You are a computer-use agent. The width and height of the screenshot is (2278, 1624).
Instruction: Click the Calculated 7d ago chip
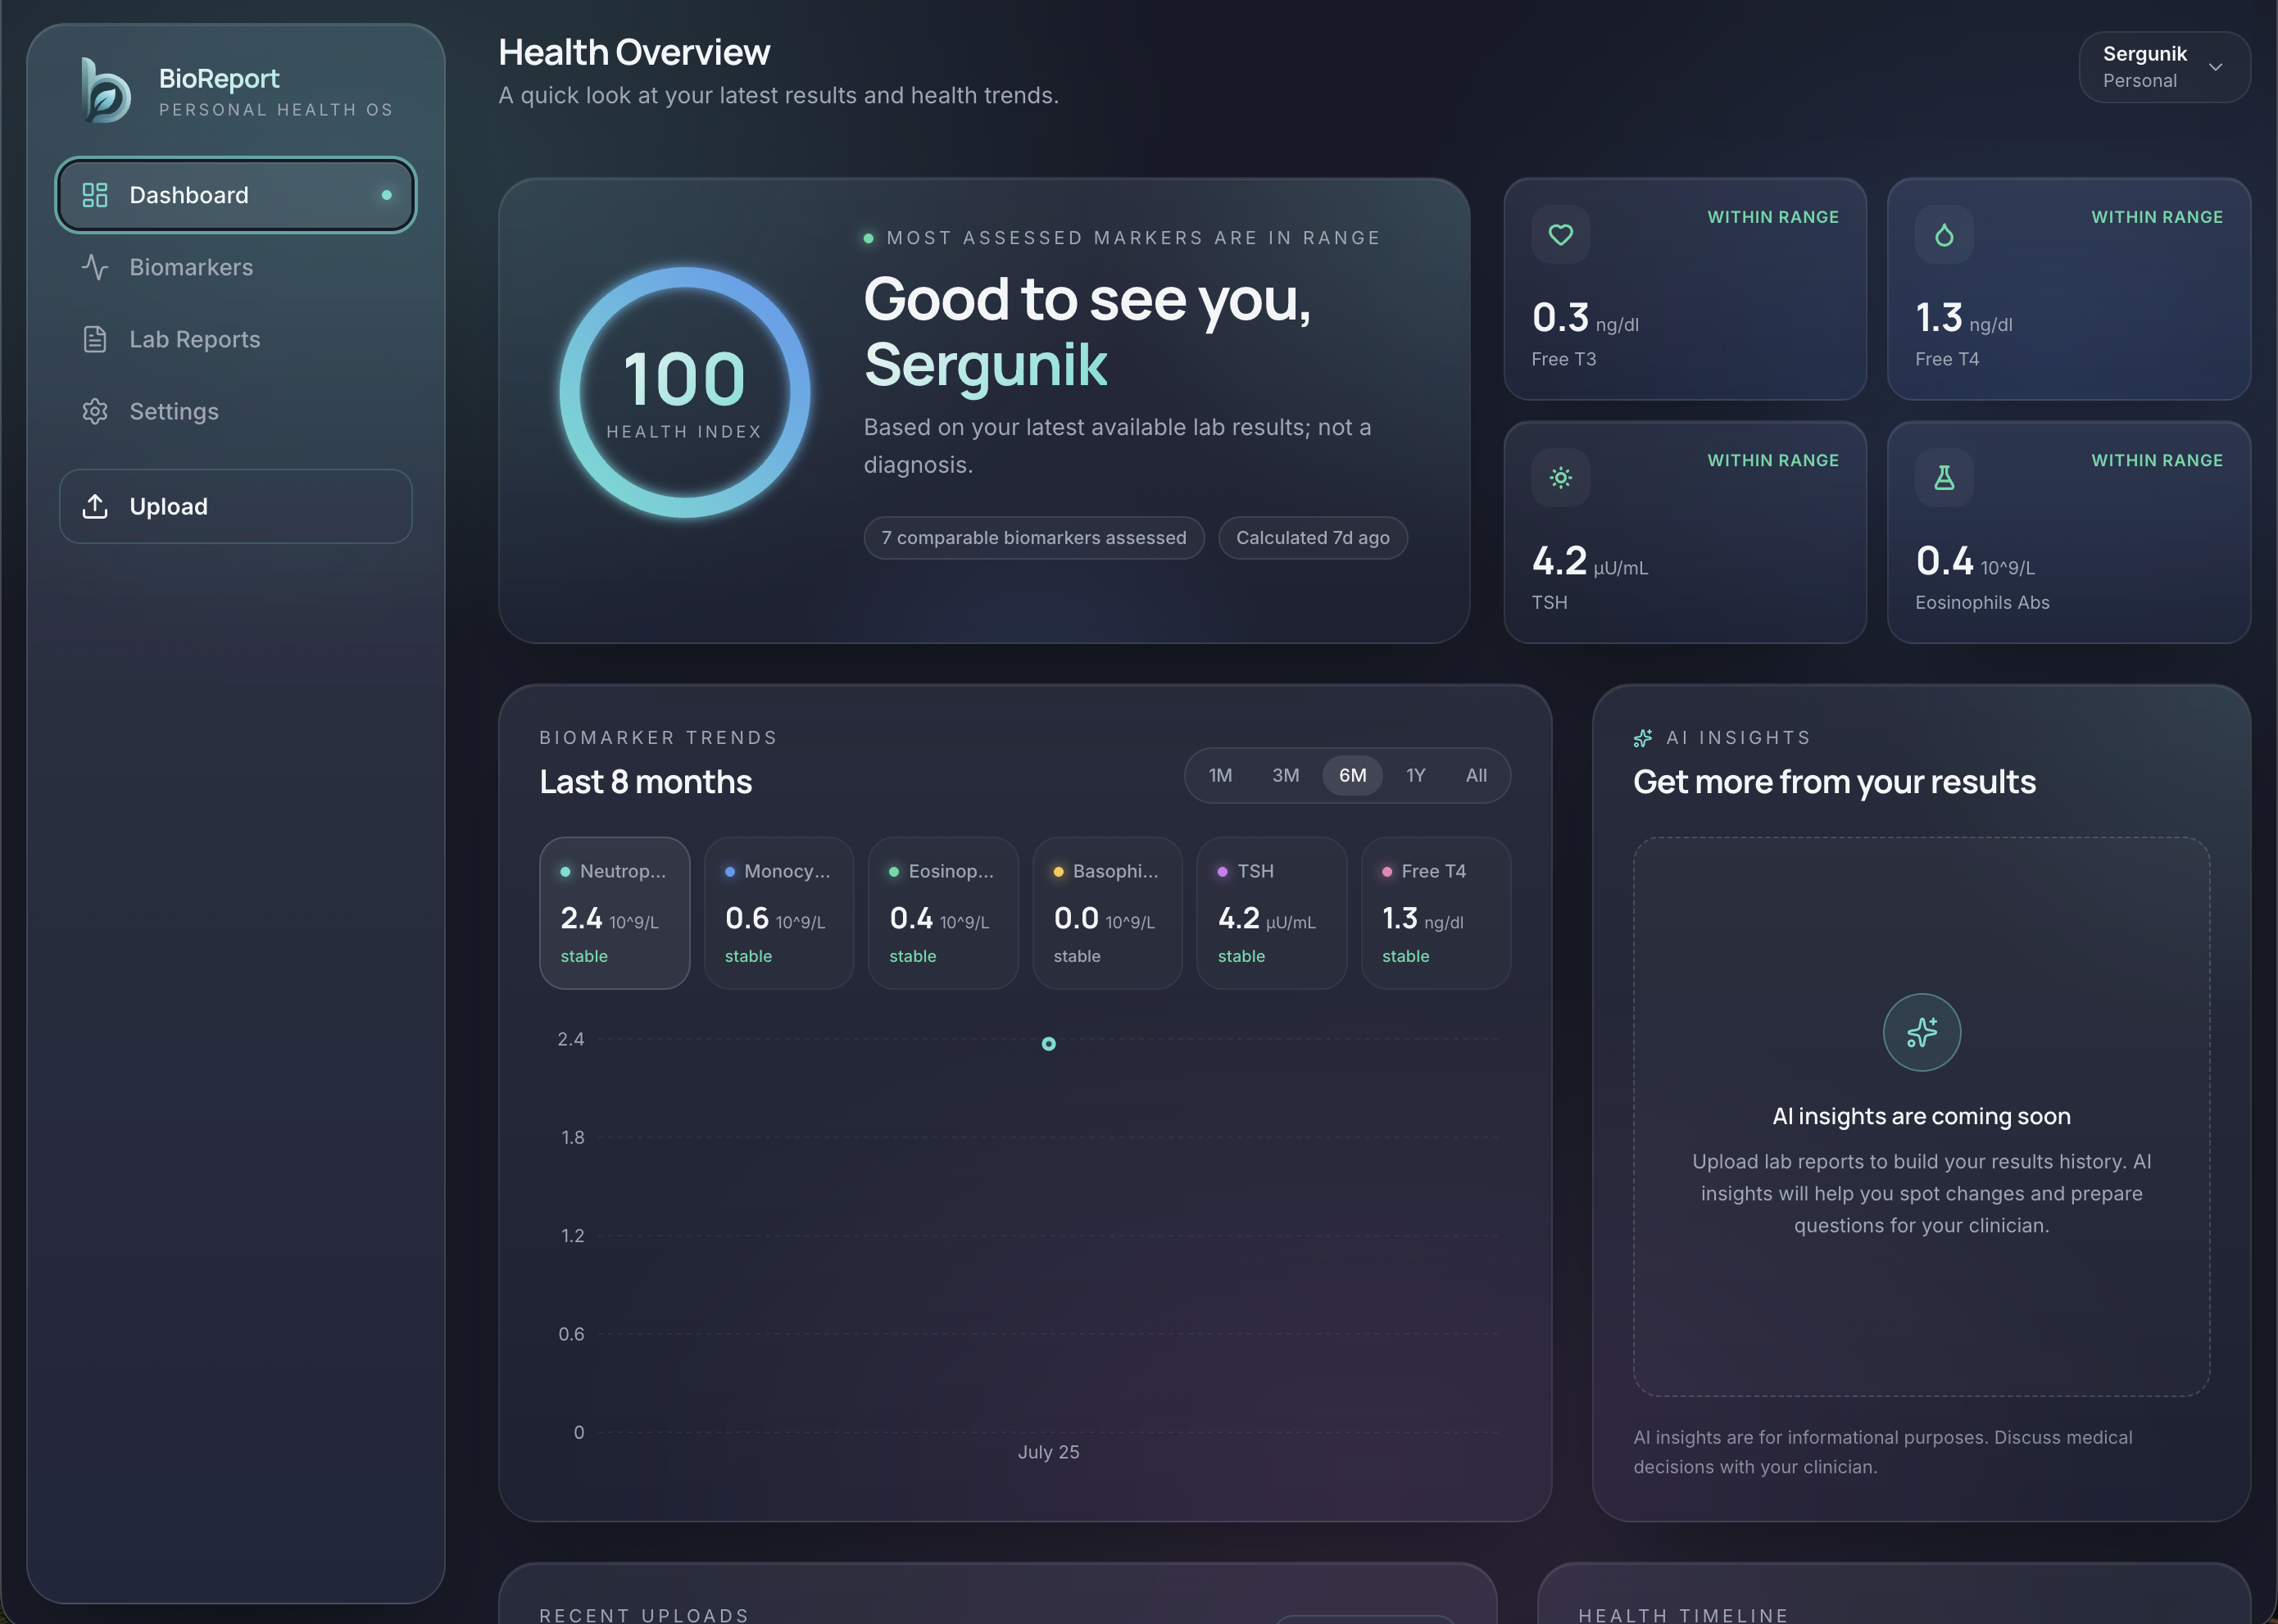(x=1313, y=538)
